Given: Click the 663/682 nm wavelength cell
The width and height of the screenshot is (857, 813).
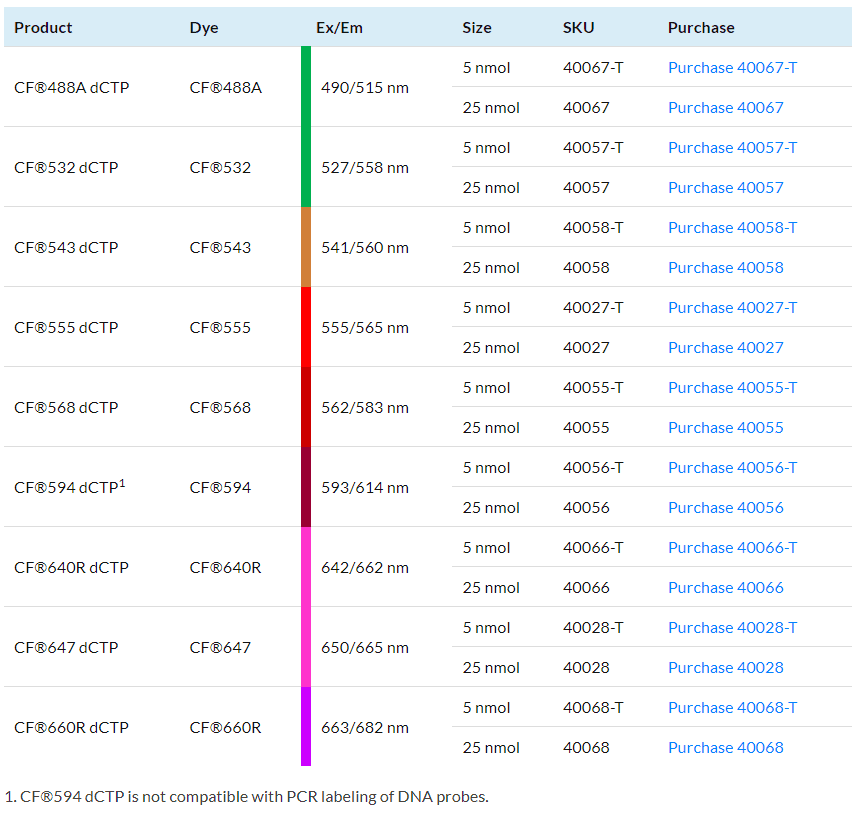Looking at the screenshot, I should point(364,728).
